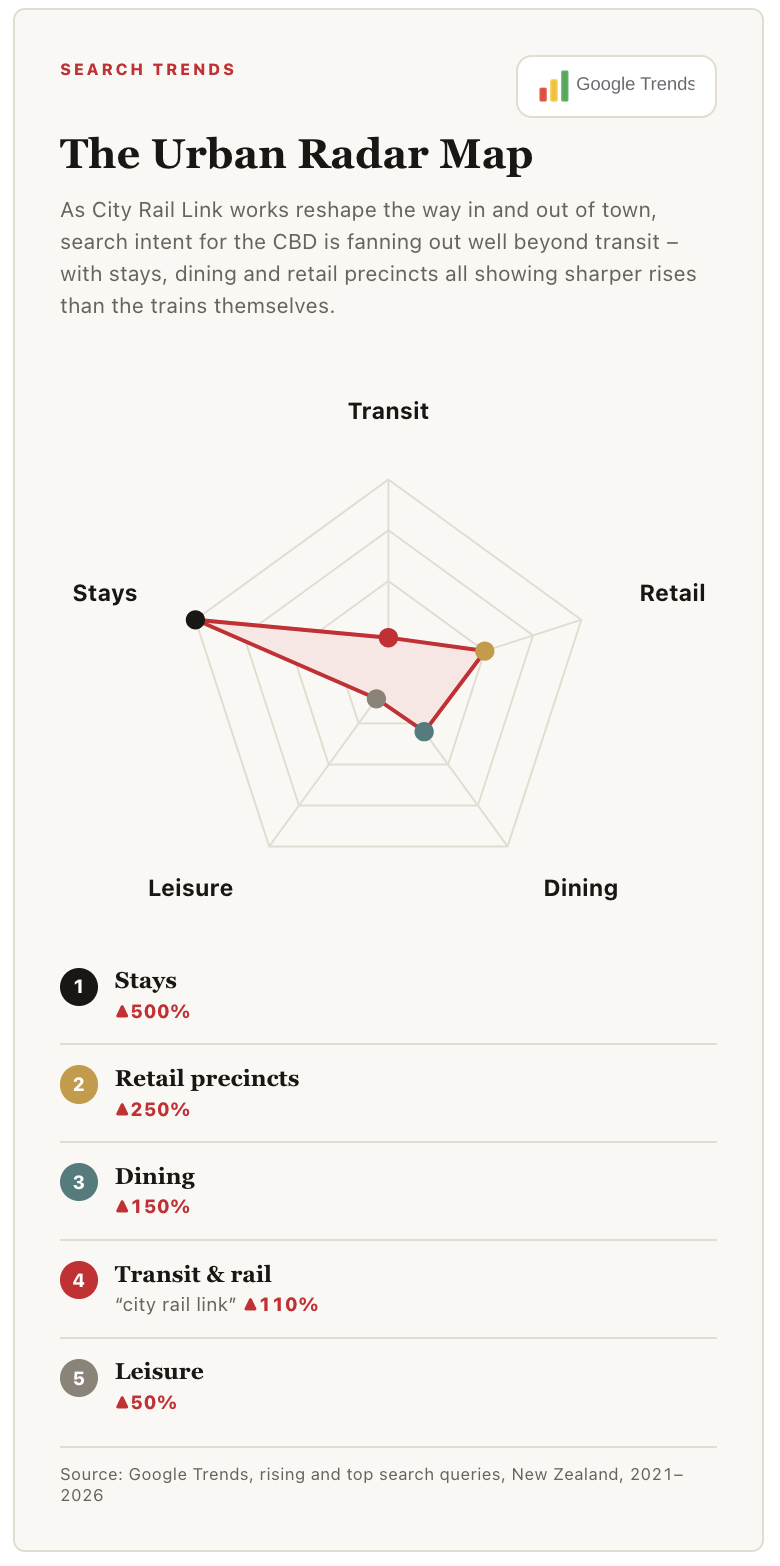The image size is (780, 1566).
Task: Open the Transit & rail list entry
Action: (x=388, y=1289)
